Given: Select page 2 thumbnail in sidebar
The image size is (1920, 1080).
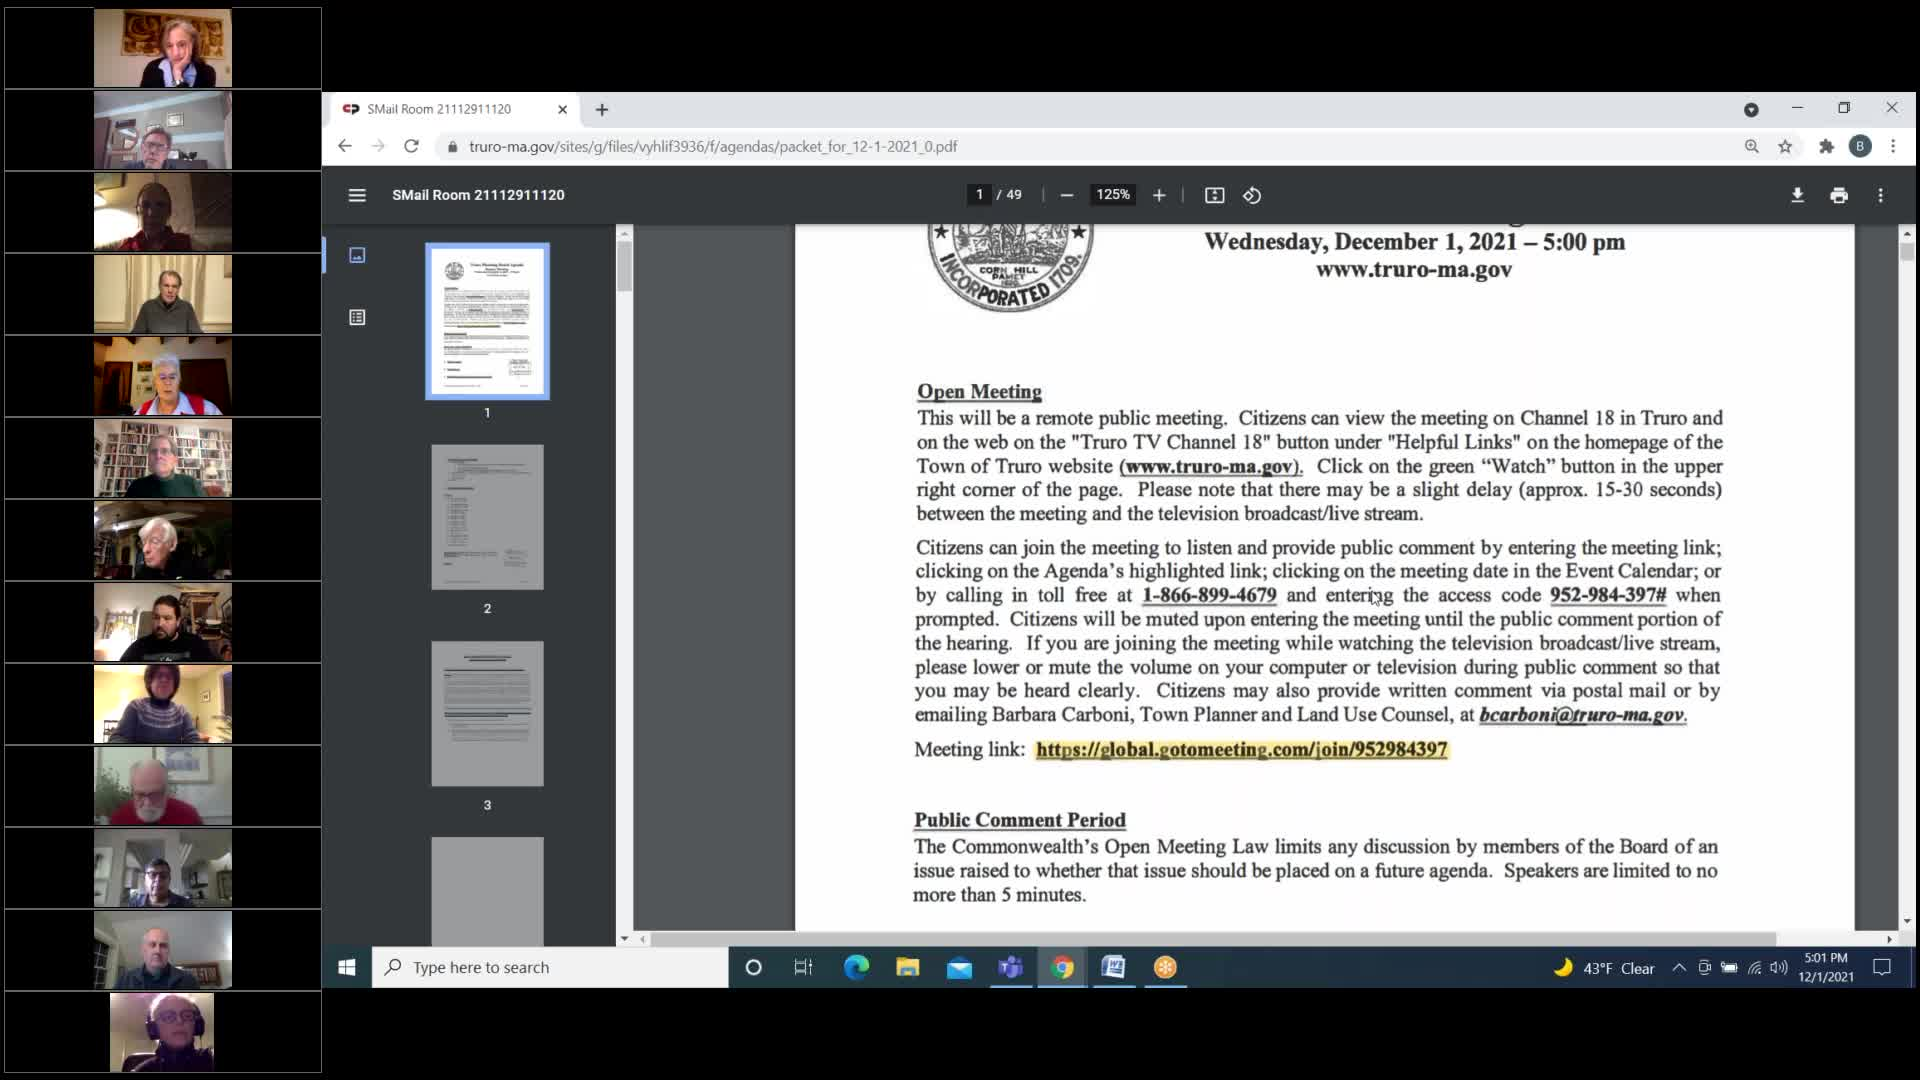Looking at the screenshot, I should tap(487, 517).
